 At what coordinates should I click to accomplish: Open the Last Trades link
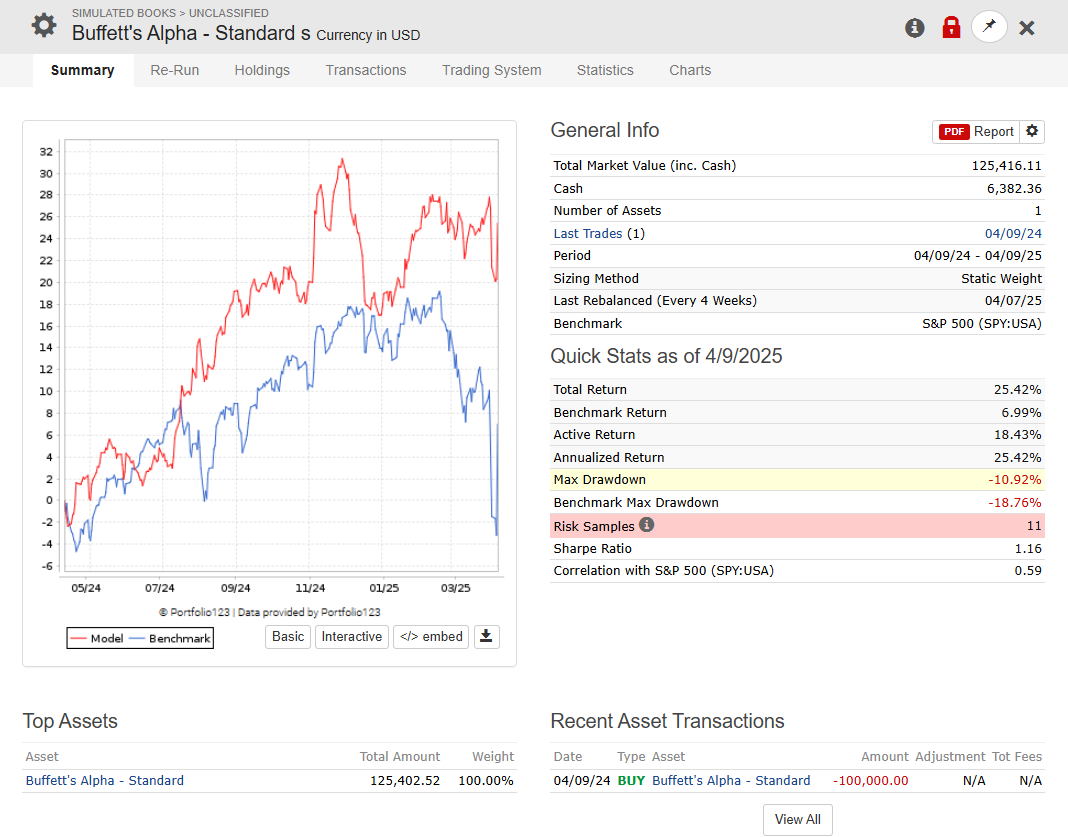pos(588,234)
